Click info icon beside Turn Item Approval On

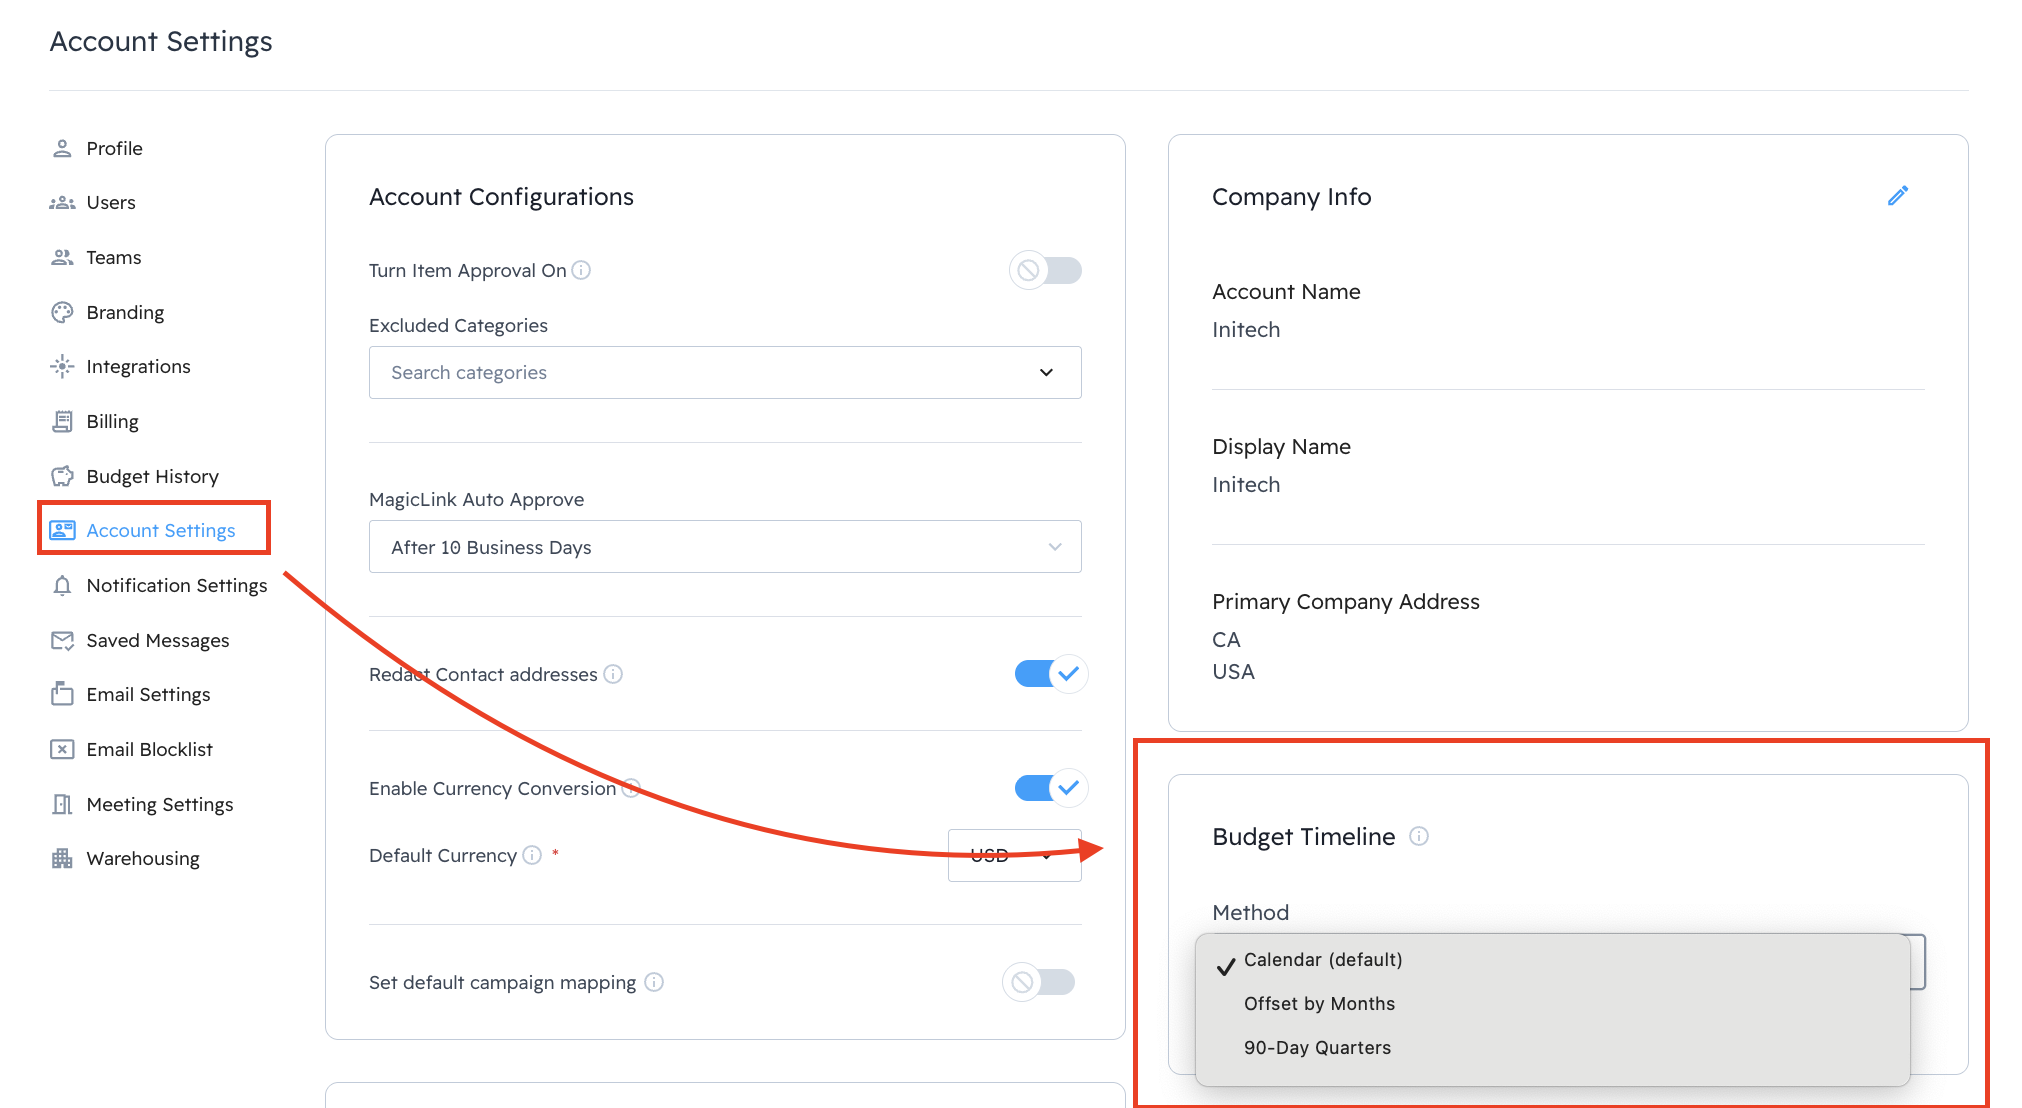pos(581,270)
